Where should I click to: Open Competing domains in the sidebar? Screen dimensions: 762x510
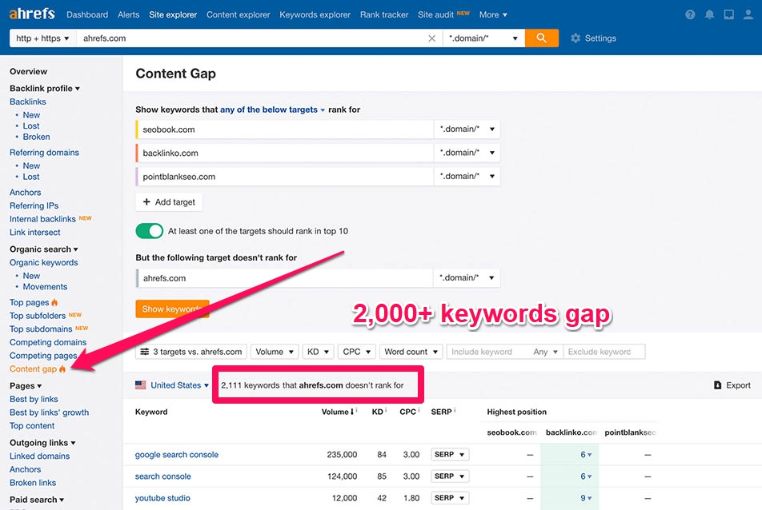[x=48, y=342]
